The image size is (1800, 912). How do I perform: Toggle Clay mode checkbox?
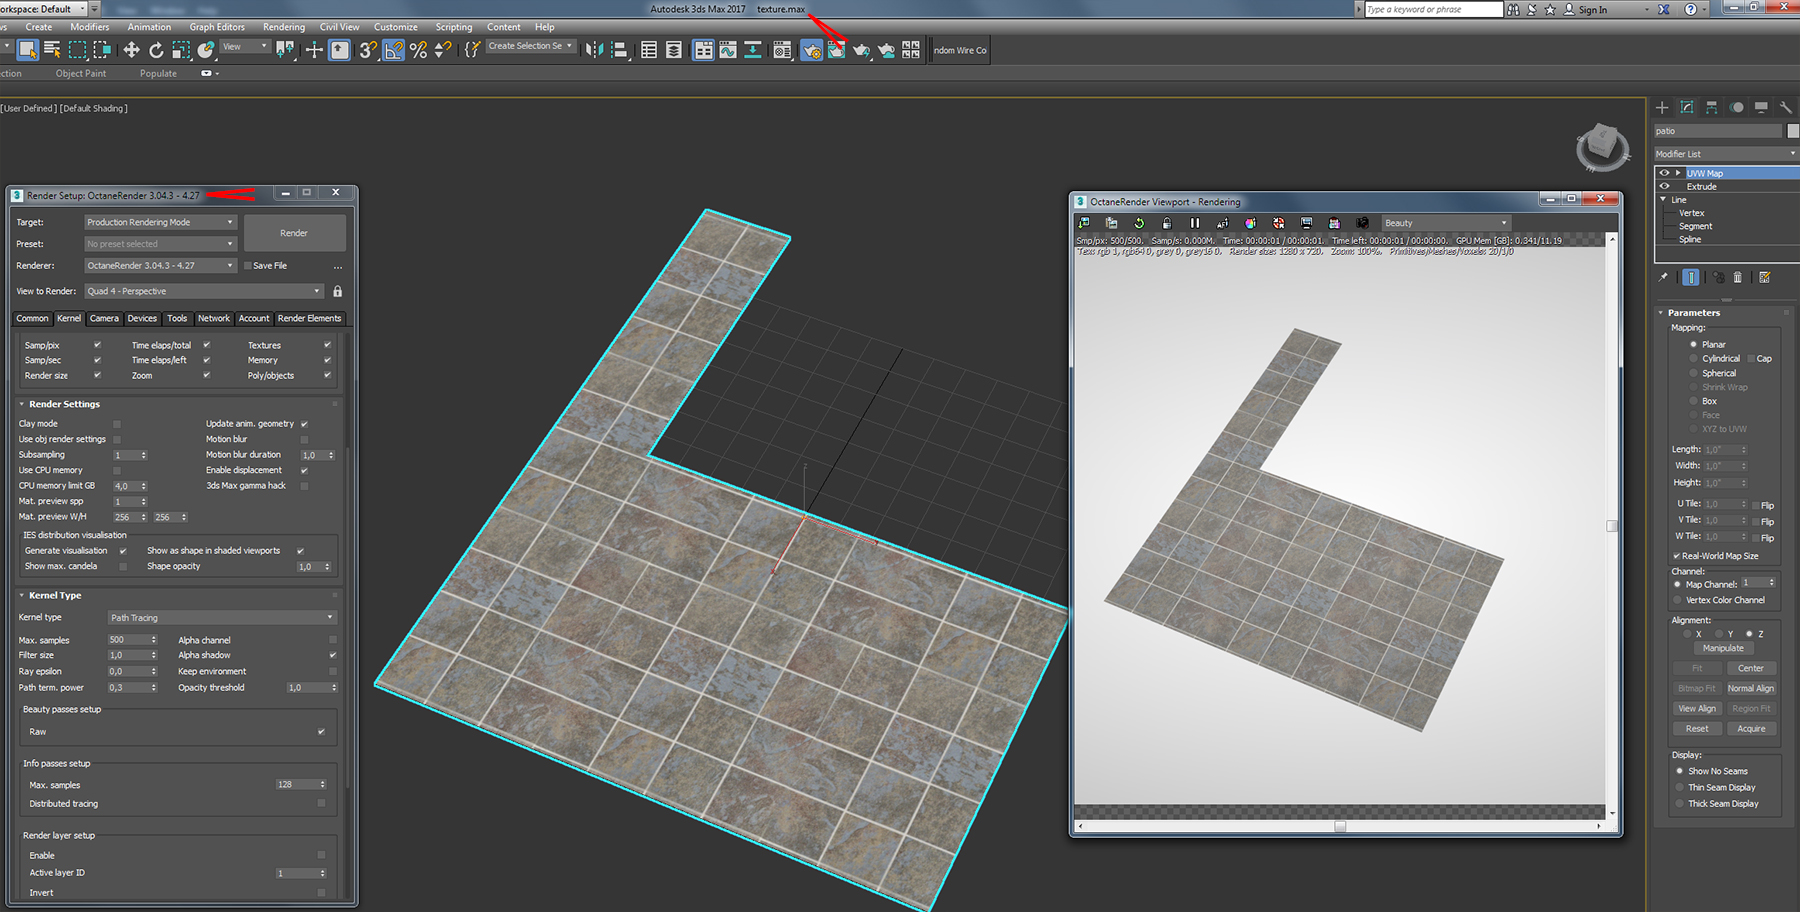pyautogui.click(x=117, y=424)
